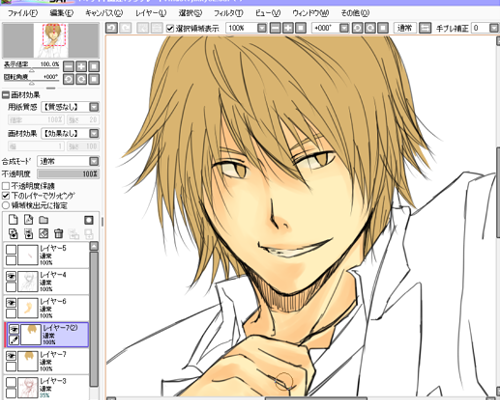The image size is (500, 400).
Task: Open ファイル(F) menu
Action: tap(23, 13)
